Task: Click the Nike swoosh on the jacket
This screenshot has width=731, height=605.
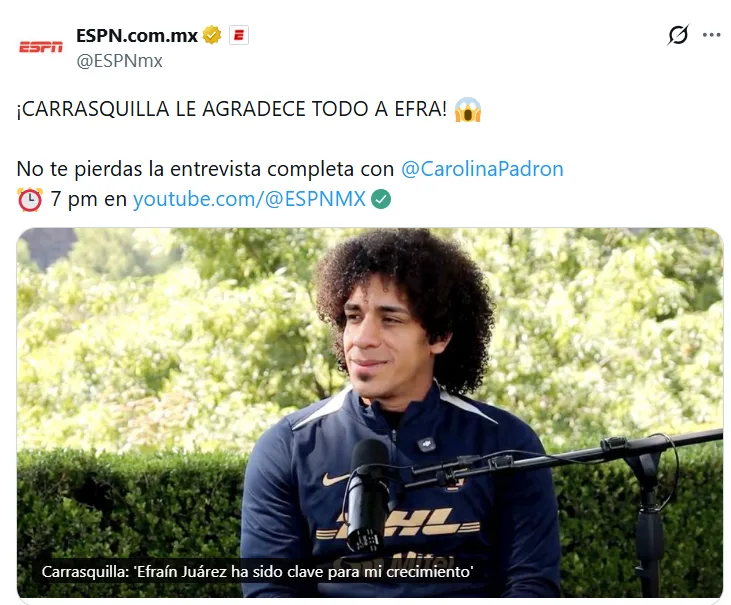Action: point(335,479)
